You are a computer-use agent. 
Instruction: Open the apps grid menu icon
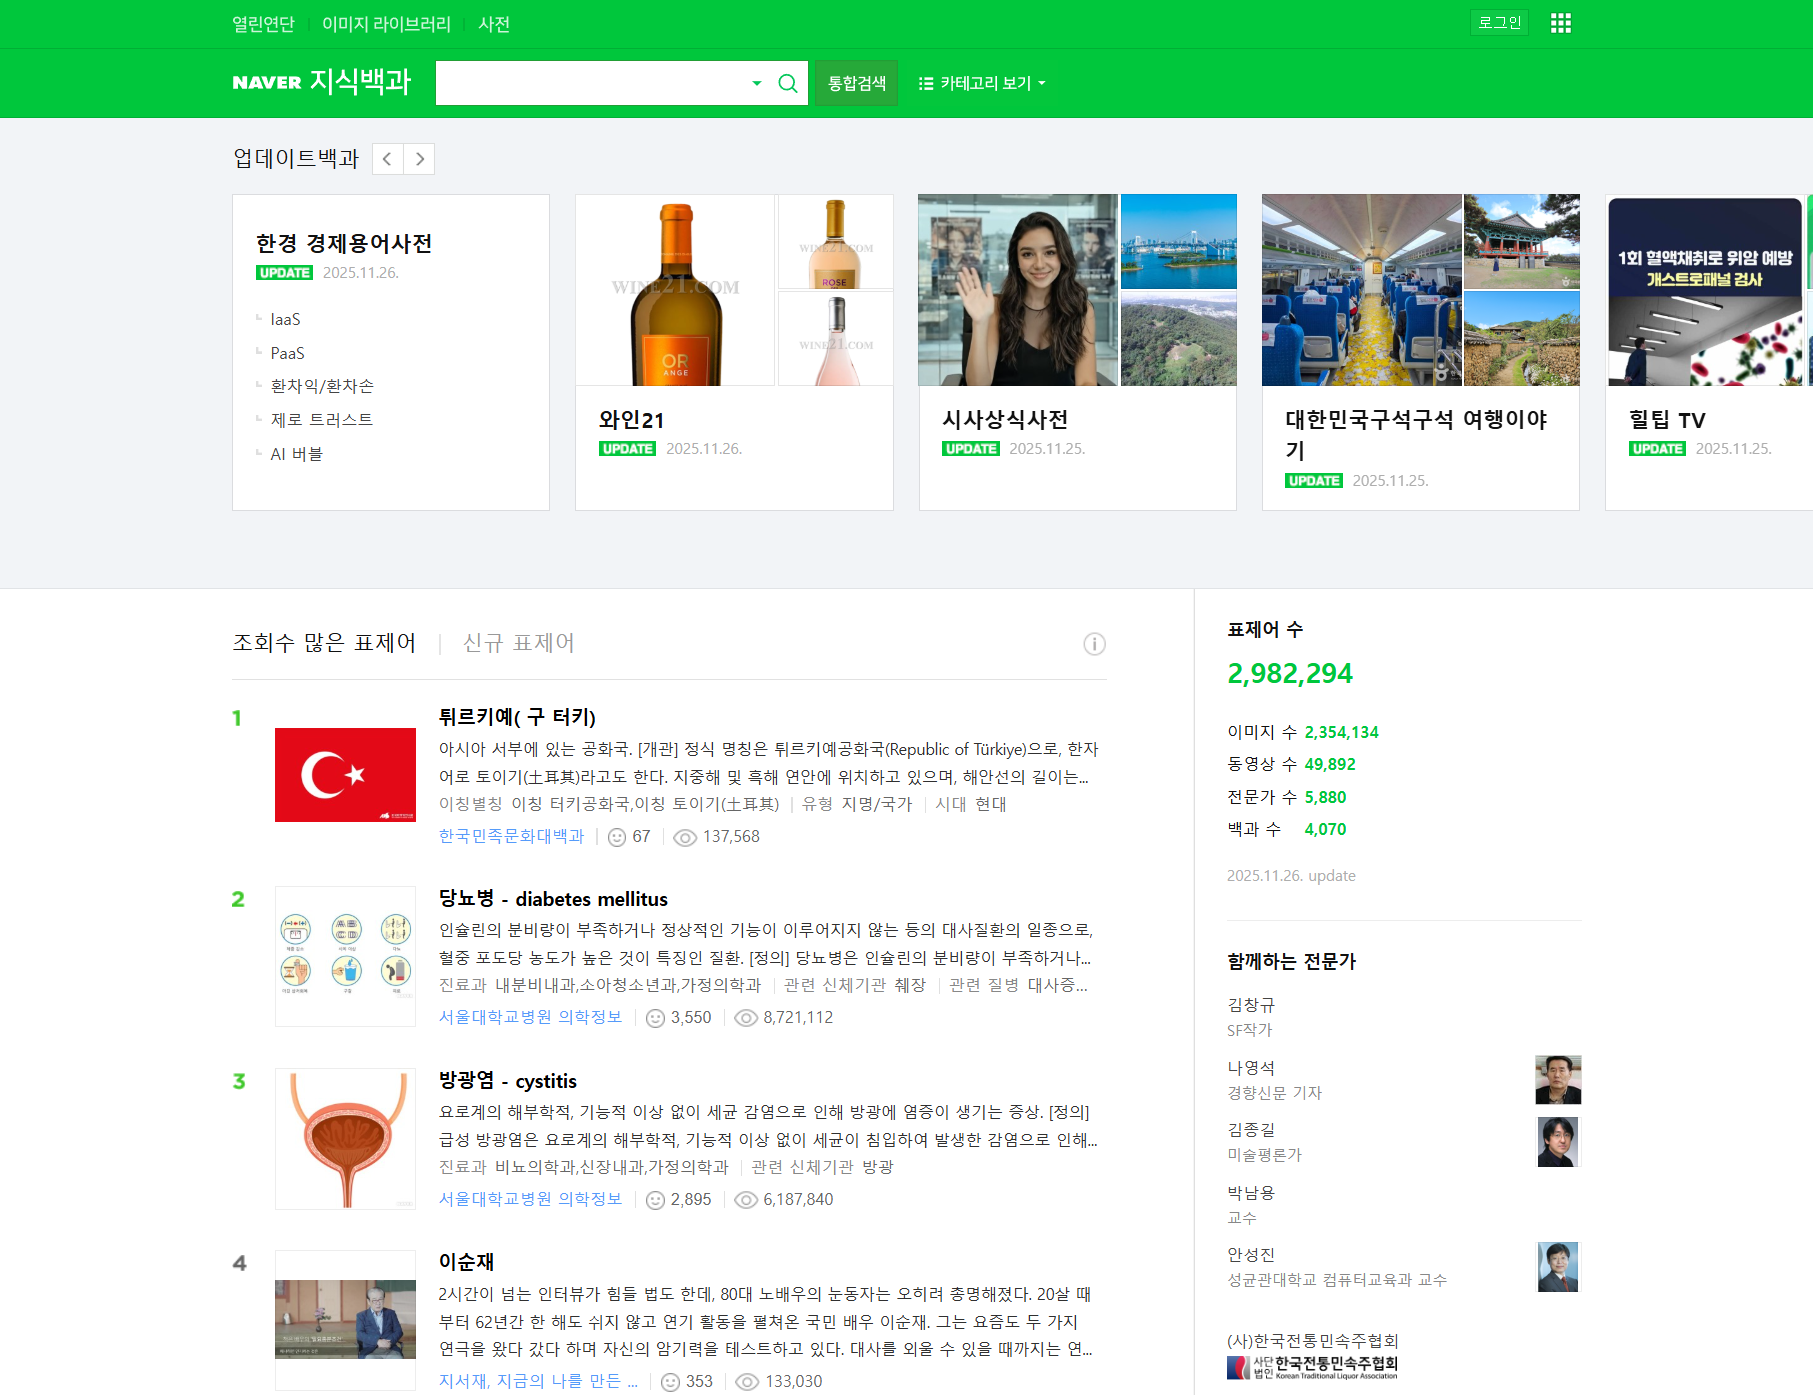pyautogui.click(x=1560, y=23)
